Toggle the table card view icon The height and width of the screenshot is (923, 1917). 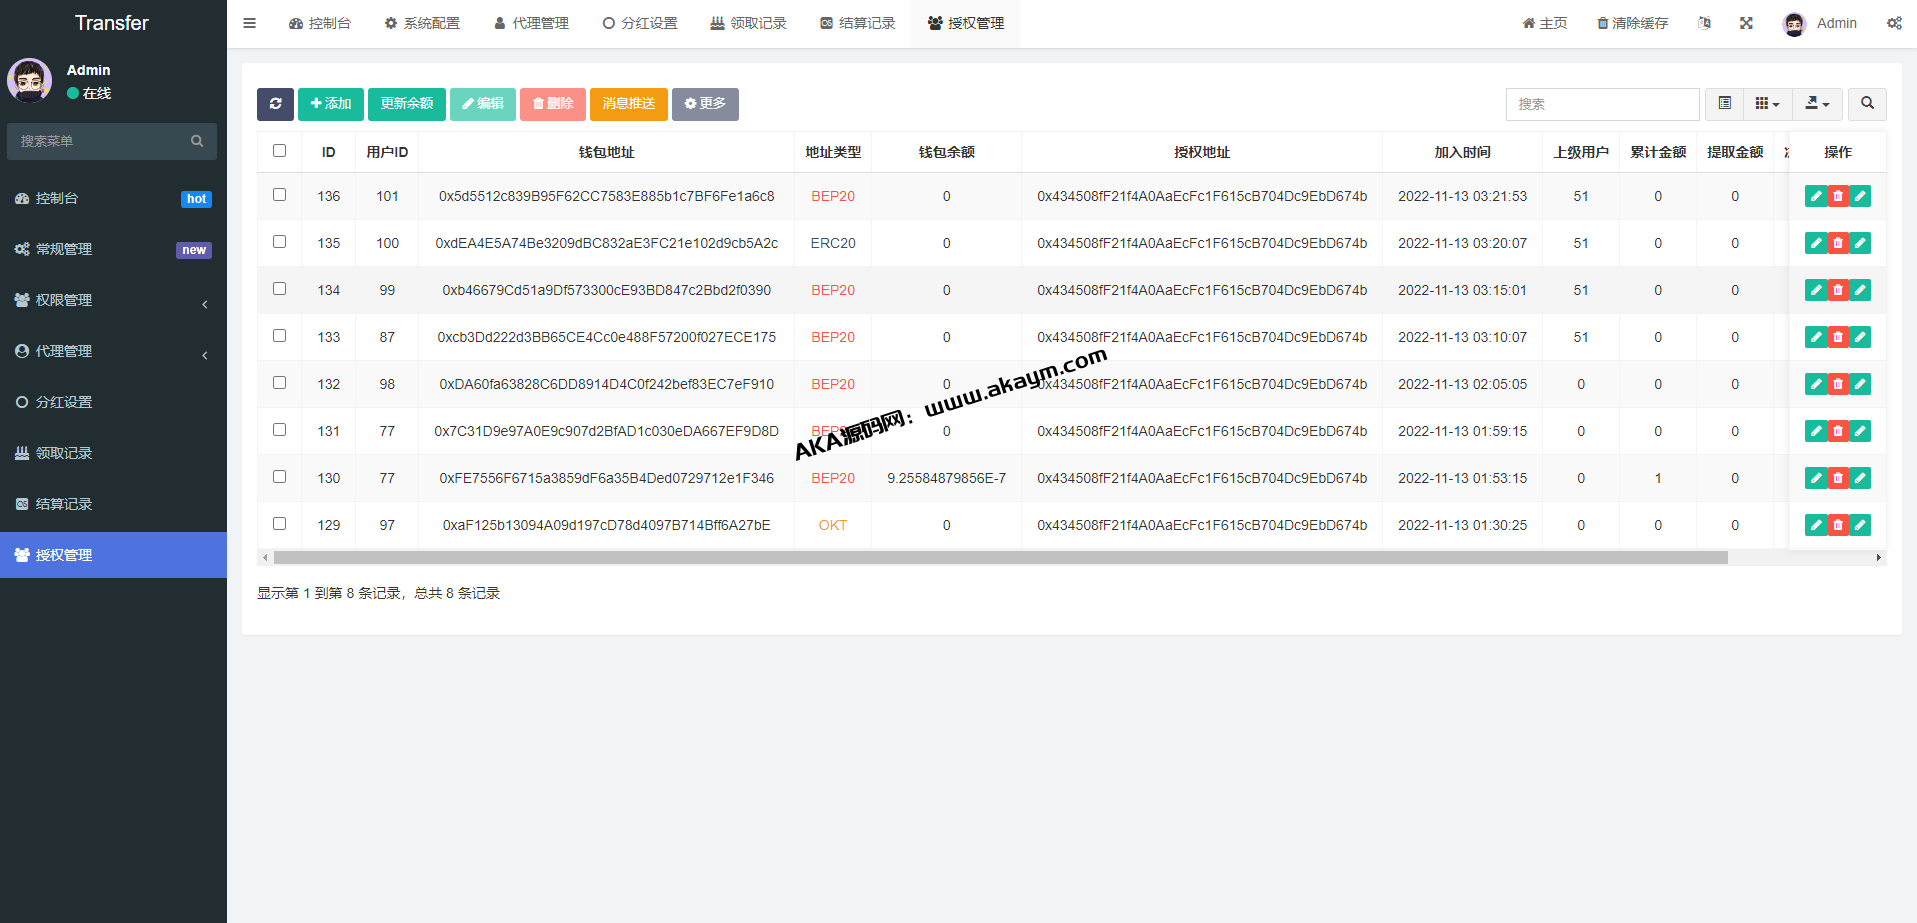click(1725, 104)
